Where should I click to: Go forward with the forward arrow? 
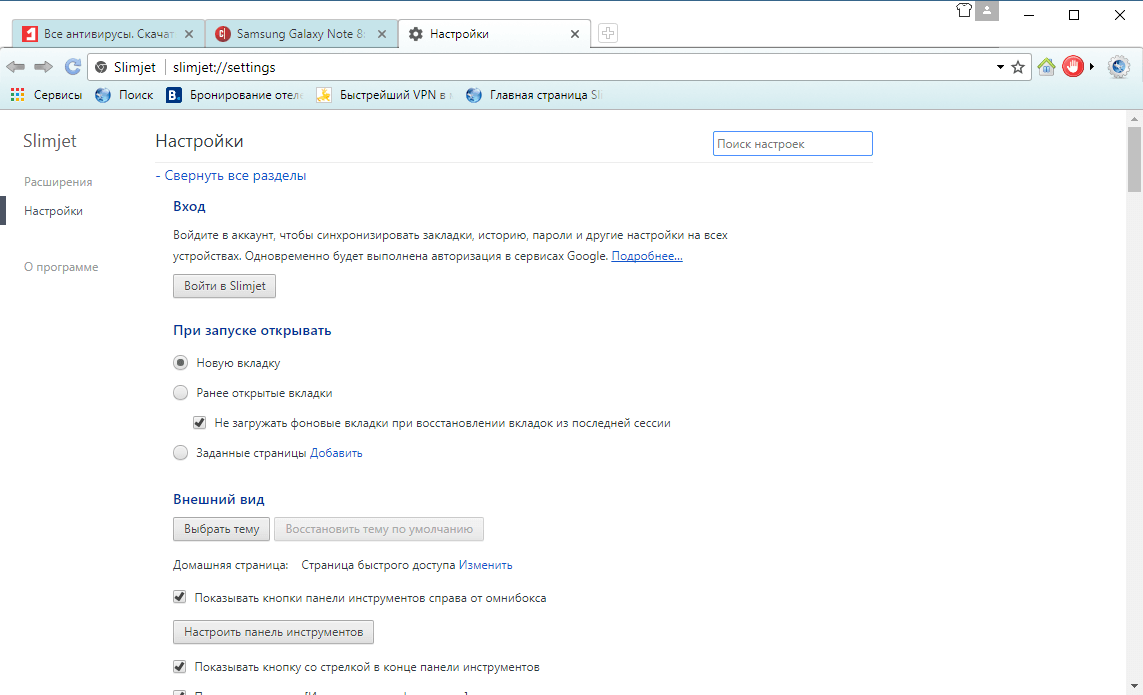[x=44, y=67]
